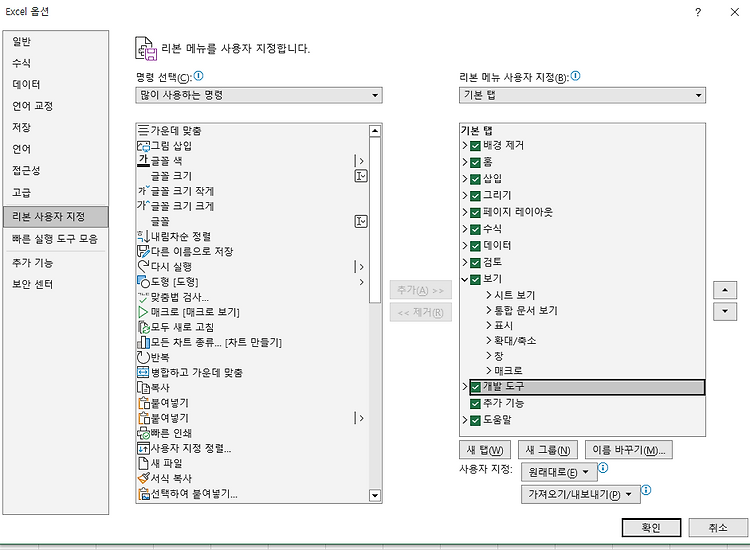750x550 pixels.
Task: Select the 복사 copy icon
Action: click(x=143, y=387)
